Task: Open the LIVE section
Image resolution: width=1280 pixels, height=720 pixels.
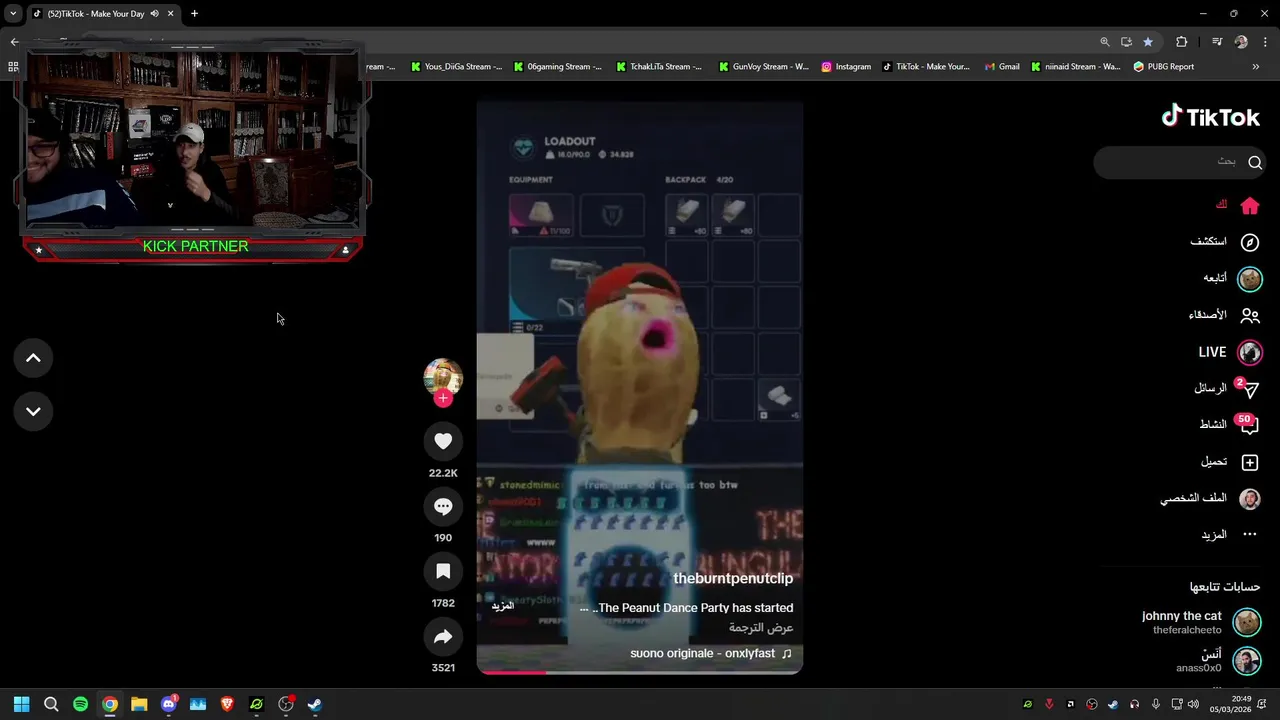Action: [1230, 352]
